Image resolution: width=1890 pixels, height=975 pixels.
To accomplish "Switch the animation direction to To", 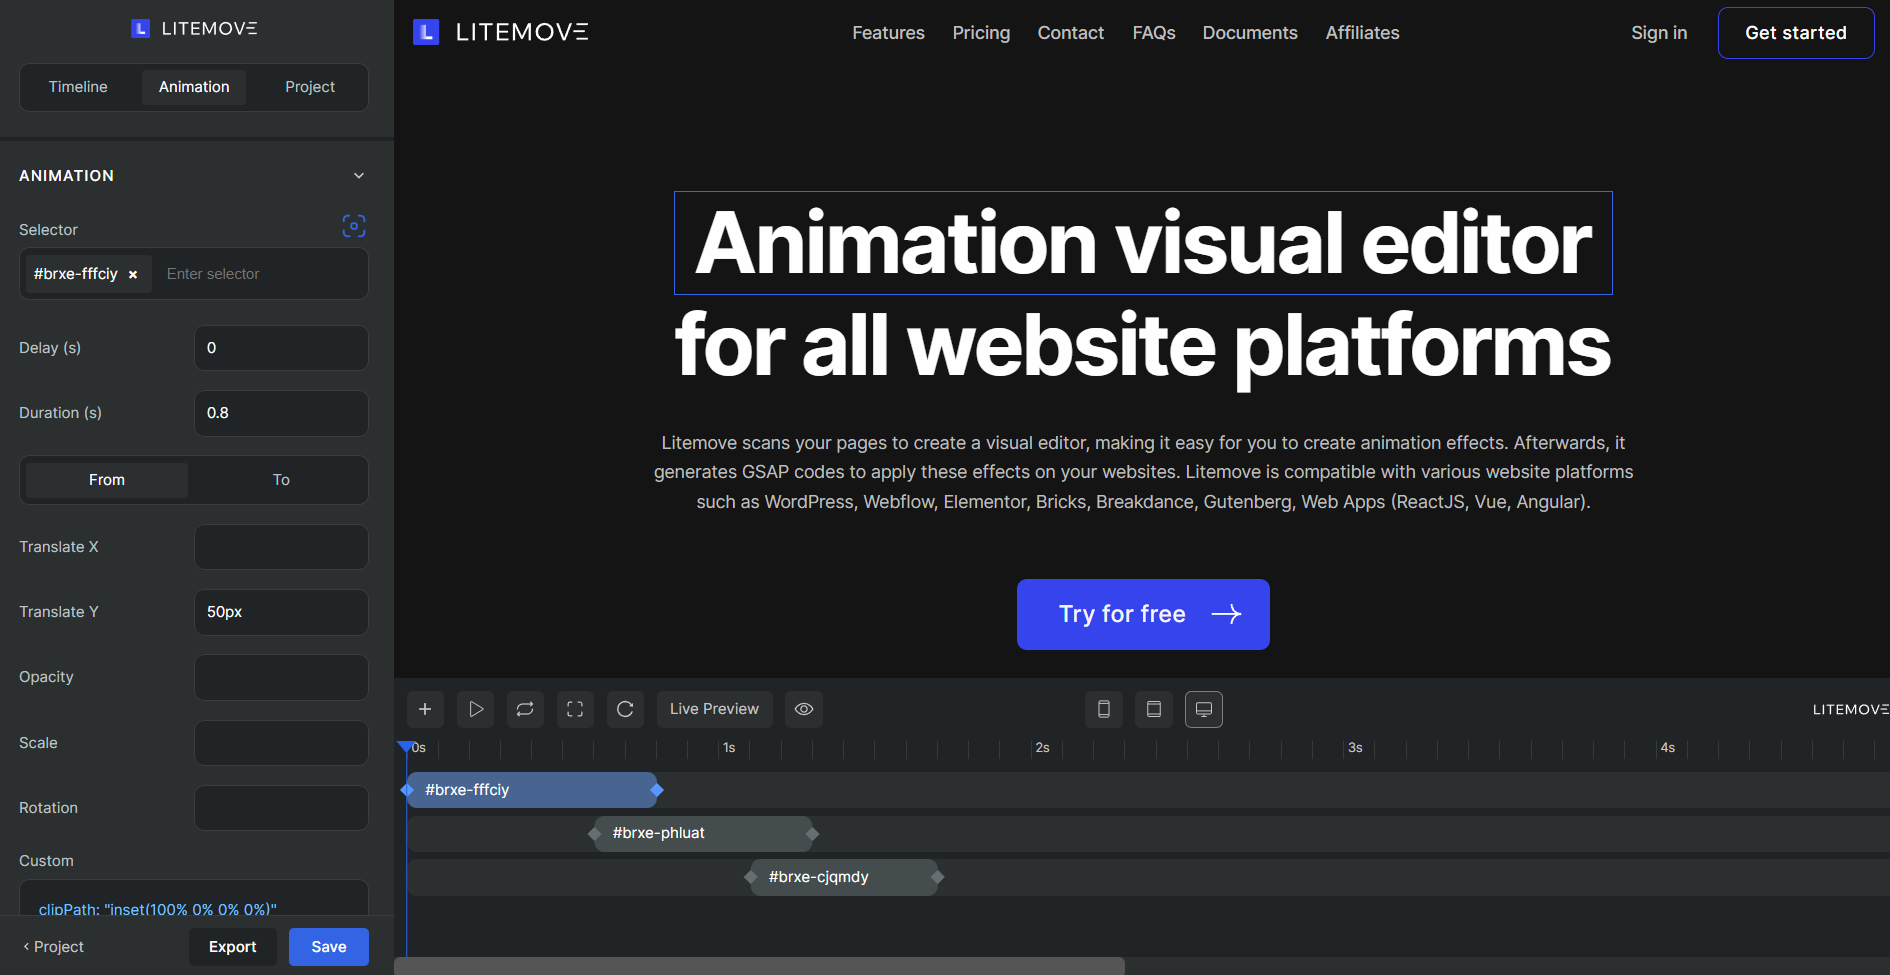I will click(280, 480).
